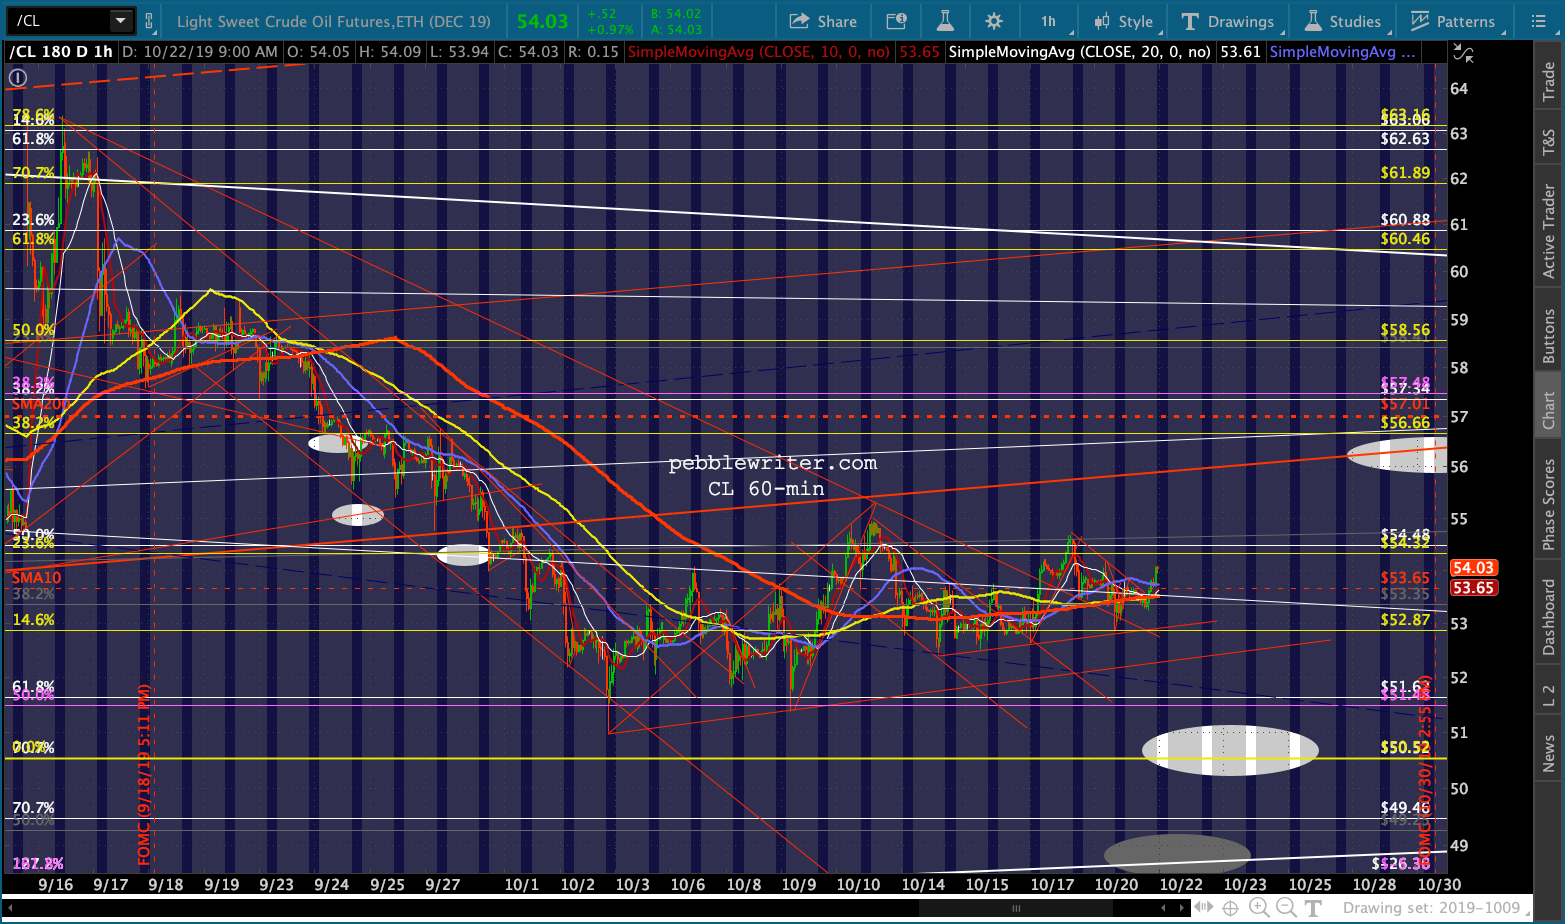This screenshot has width=1565, height=924.
Task: Click the Share button
Action: (823, 21)
